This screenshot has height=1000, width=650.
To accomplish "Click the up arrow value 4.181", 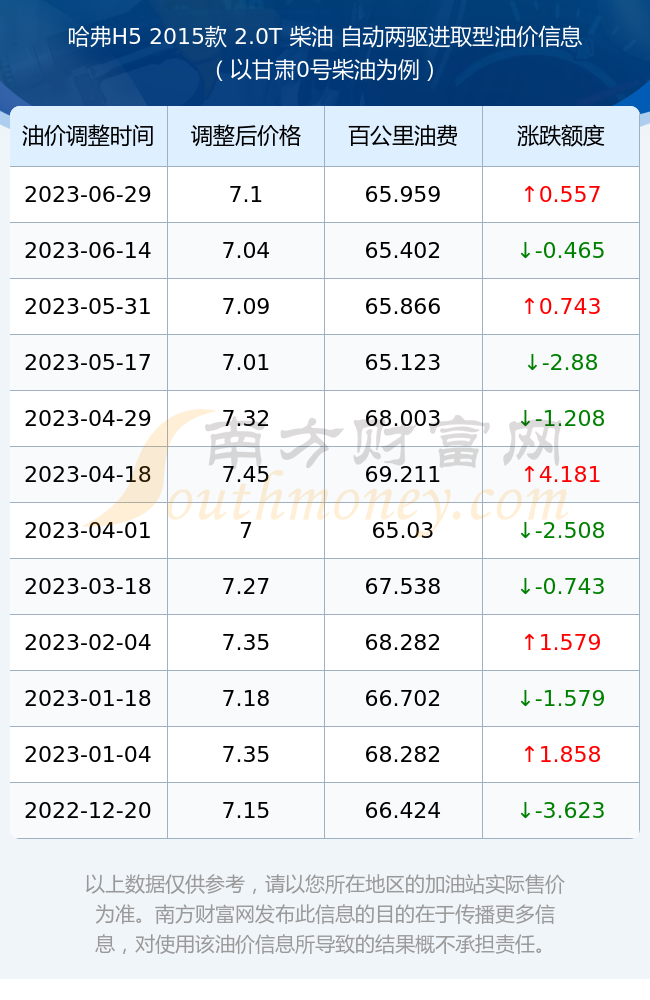I will pyautogui.click(x=561, y=474).
